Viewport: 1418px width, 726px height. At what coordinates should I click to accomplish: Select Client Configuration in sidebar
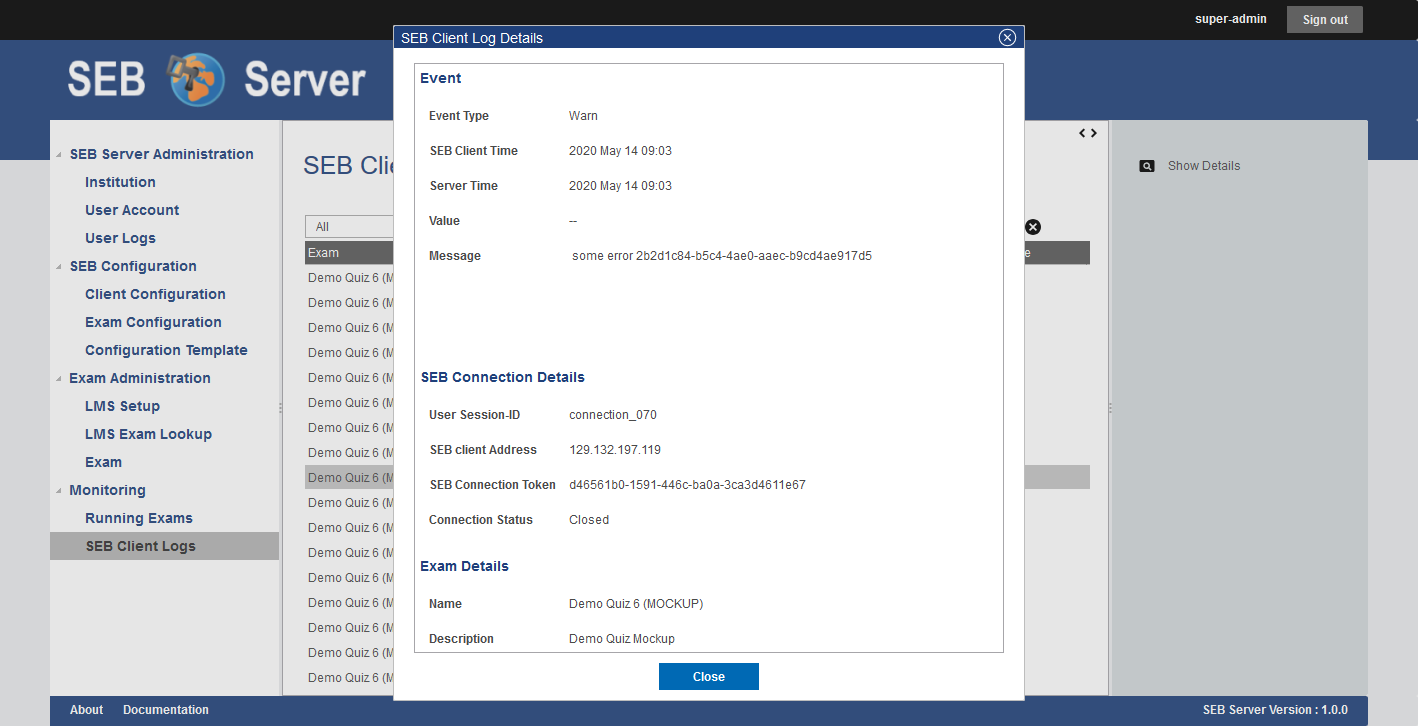coord(155,294)
